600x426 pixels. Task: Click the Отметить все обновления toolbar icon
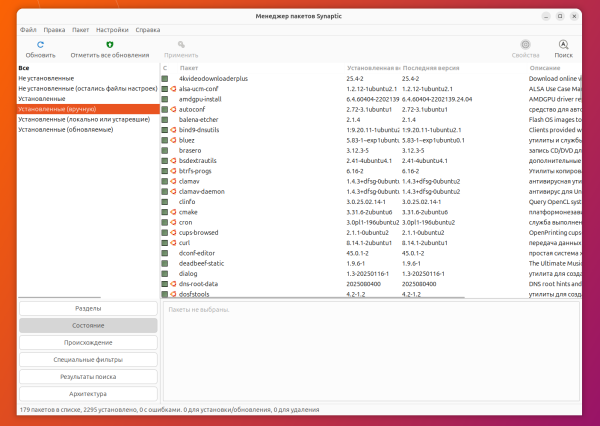(x=109, y=44)
